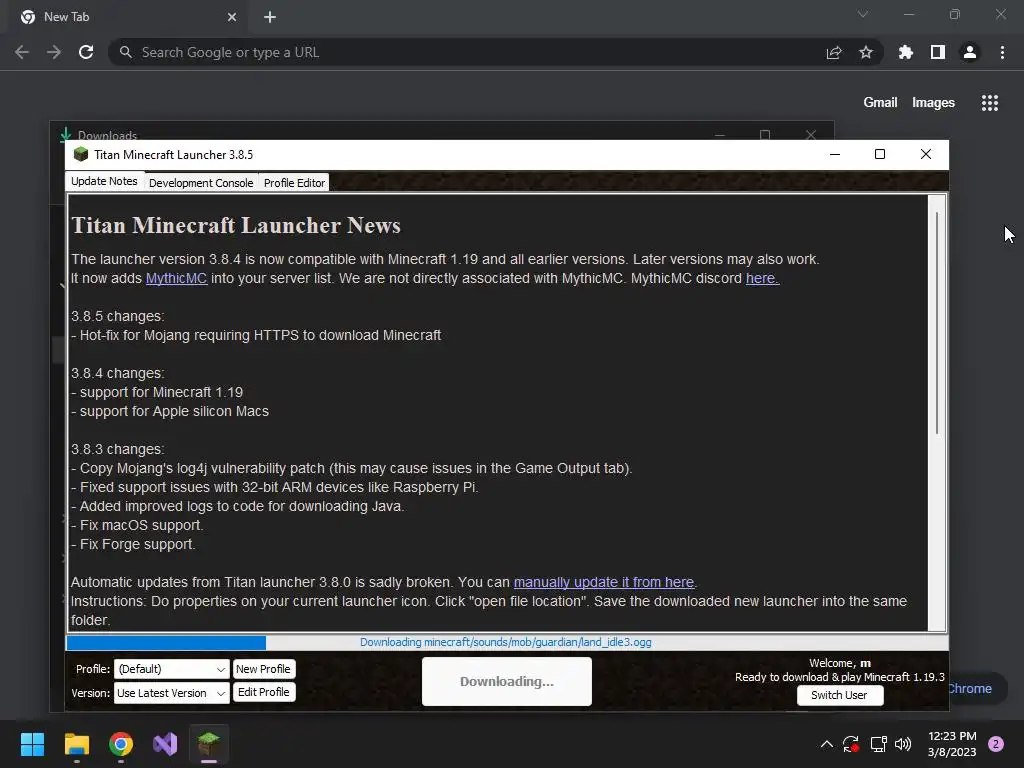Open Visual Studio from the taskbar

[x=165, y=744]
